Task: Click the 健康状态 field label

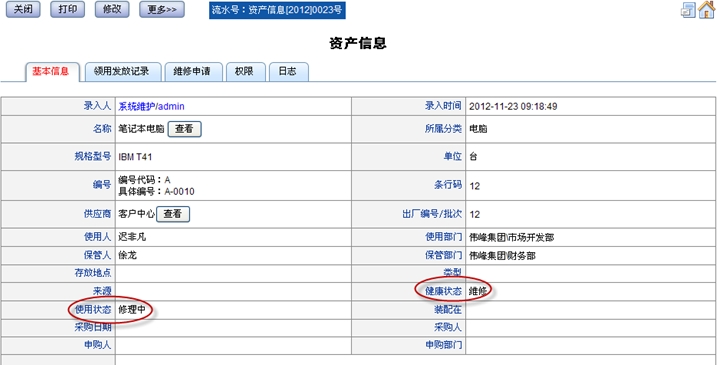Action: click(x=443, y=291)
